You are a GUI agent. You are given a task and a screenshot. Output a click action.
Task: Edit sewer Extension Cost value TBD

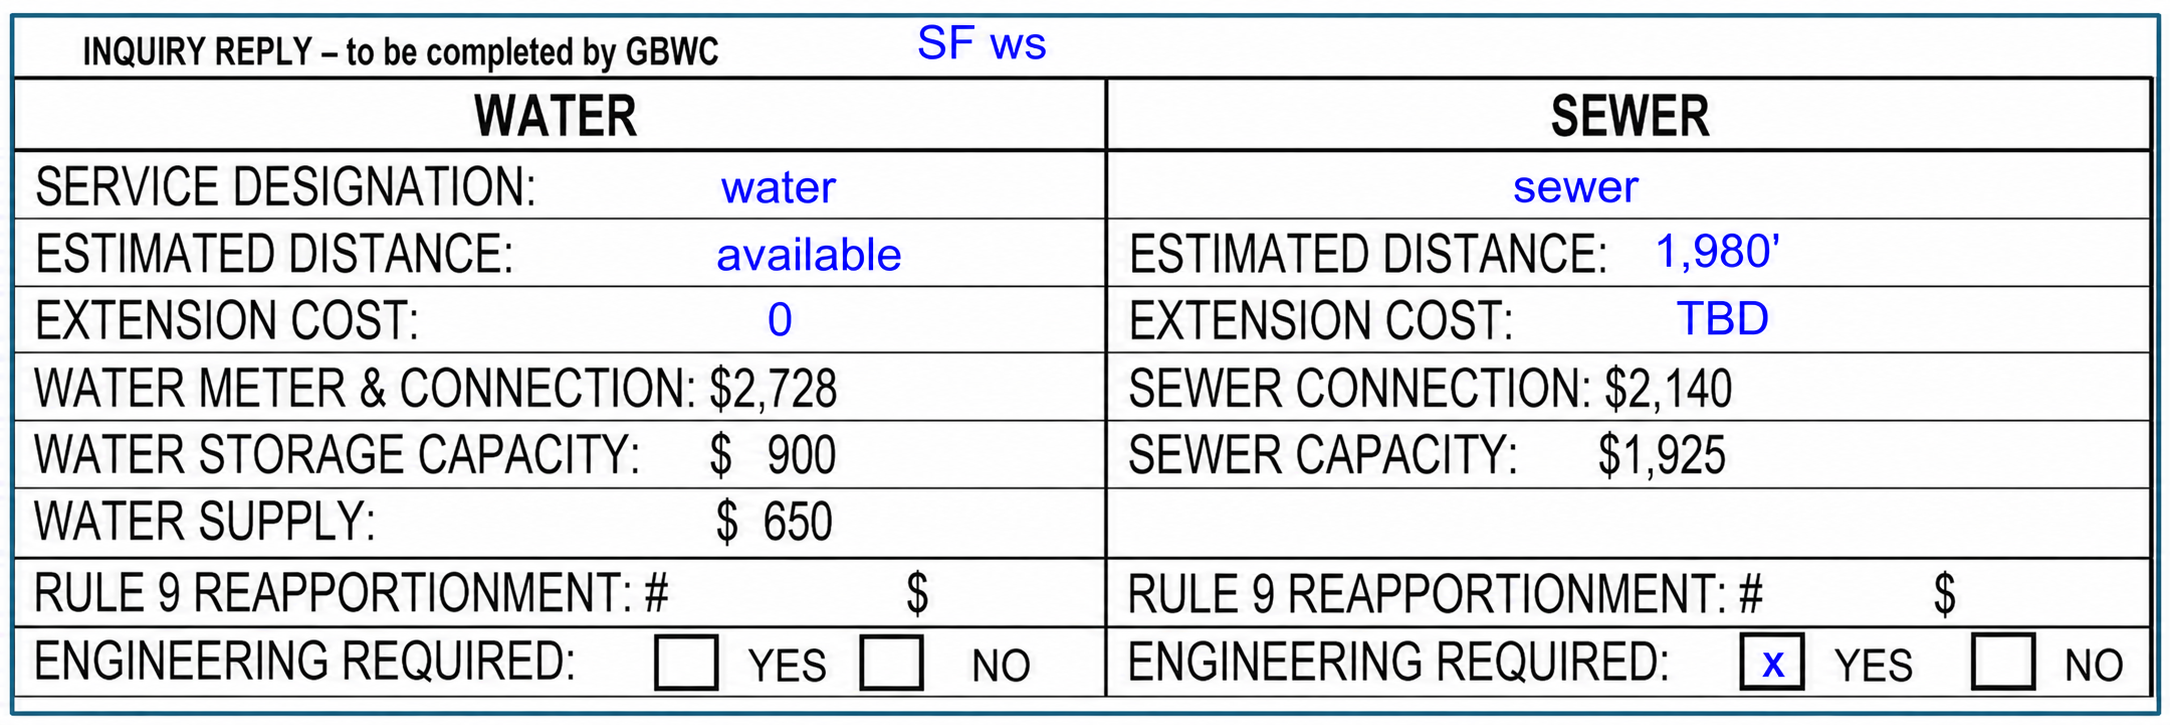[x=1722, y=319]
